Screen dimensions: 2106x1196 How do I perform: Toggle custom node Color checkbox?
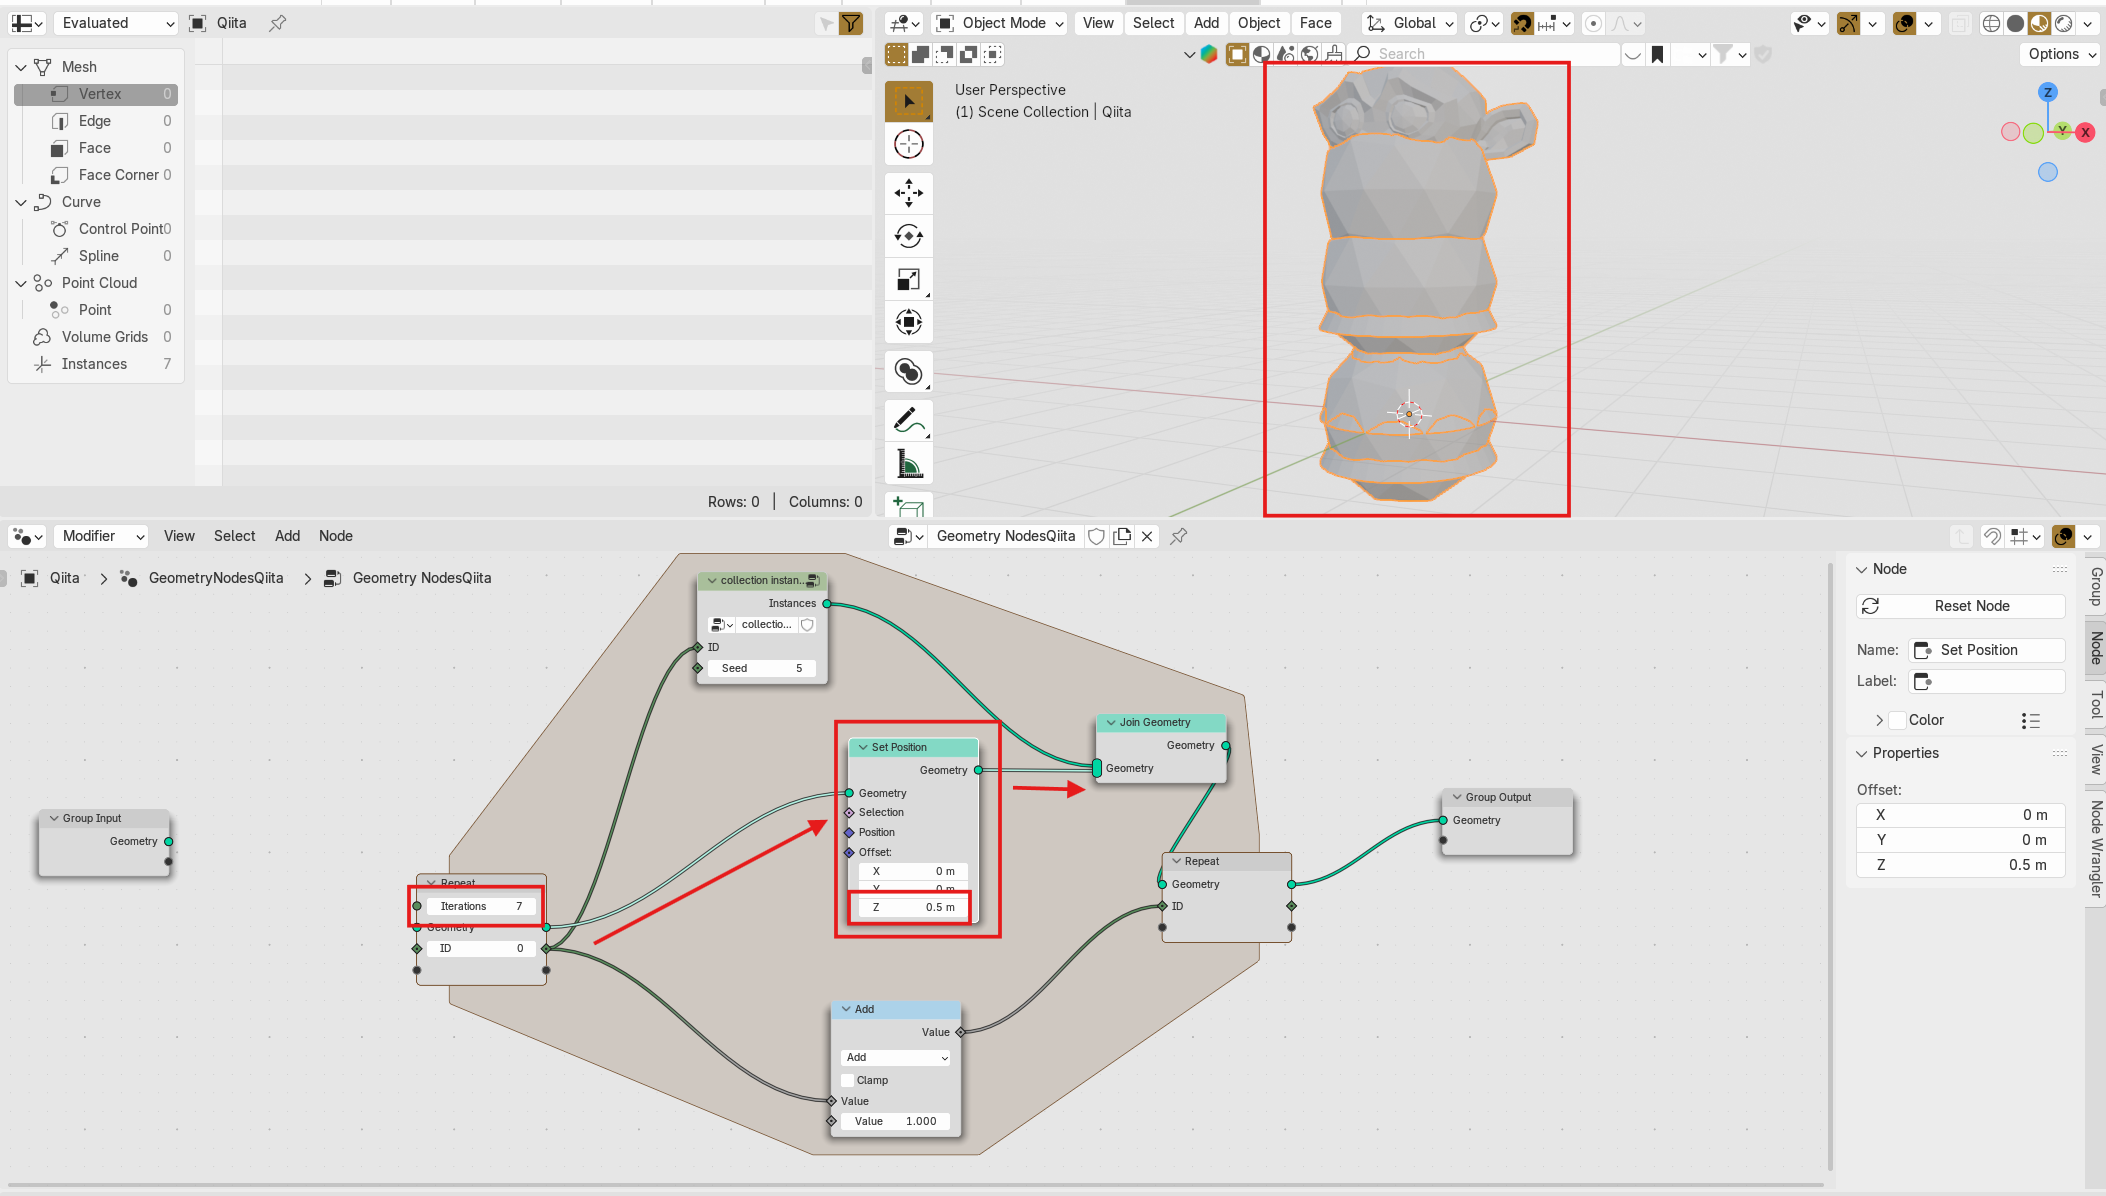(x=1897, y=720)
